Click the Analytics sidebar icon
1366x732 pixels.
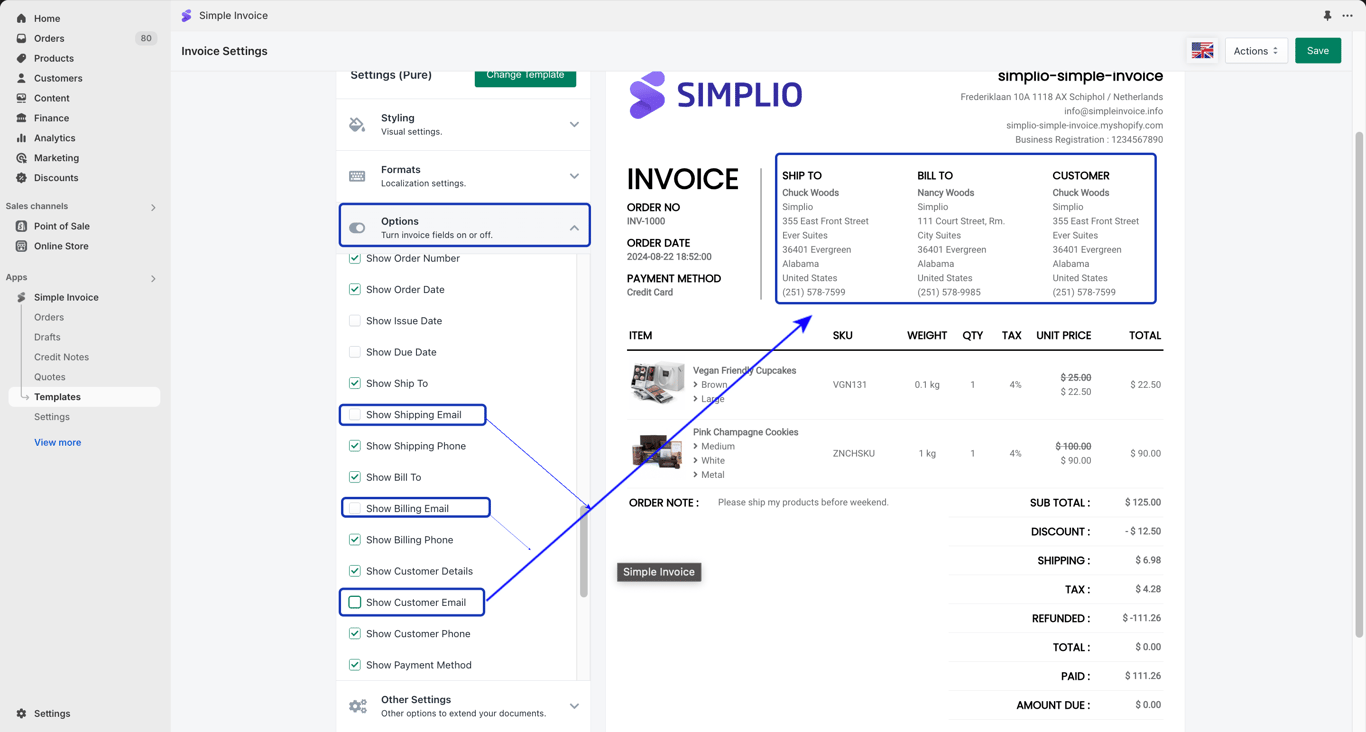[x=21, y=138]
